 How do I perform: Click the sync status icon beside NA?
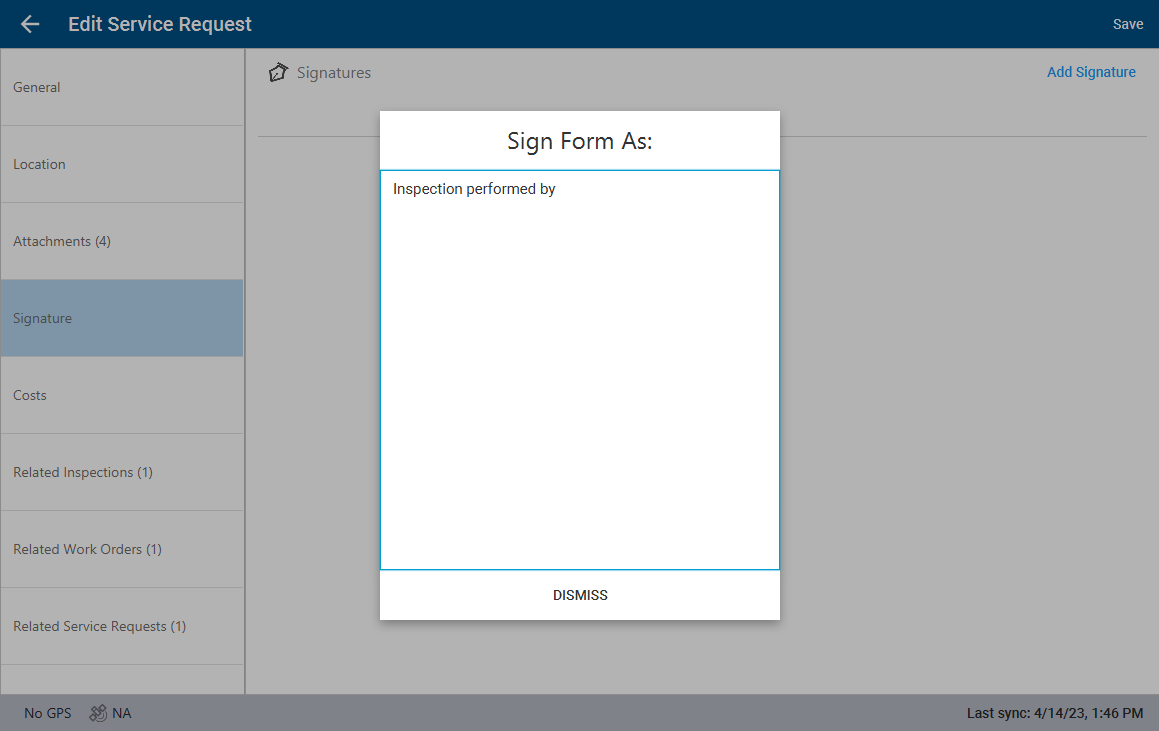coord(98,713)
